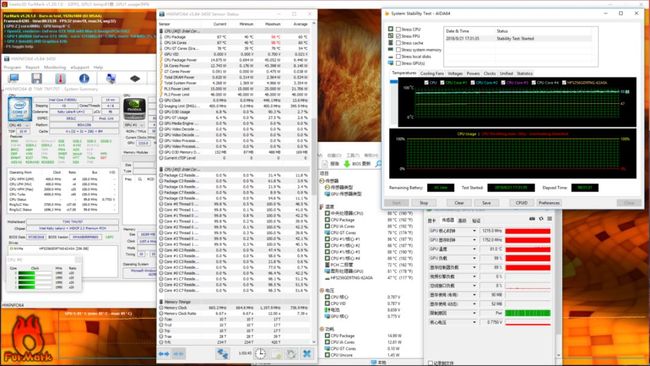The width and height of the screenshot is (650, 366).
Task: Toggle the CPU graph checkbox in AIDA64 temperatures
Action: (427, 82)
